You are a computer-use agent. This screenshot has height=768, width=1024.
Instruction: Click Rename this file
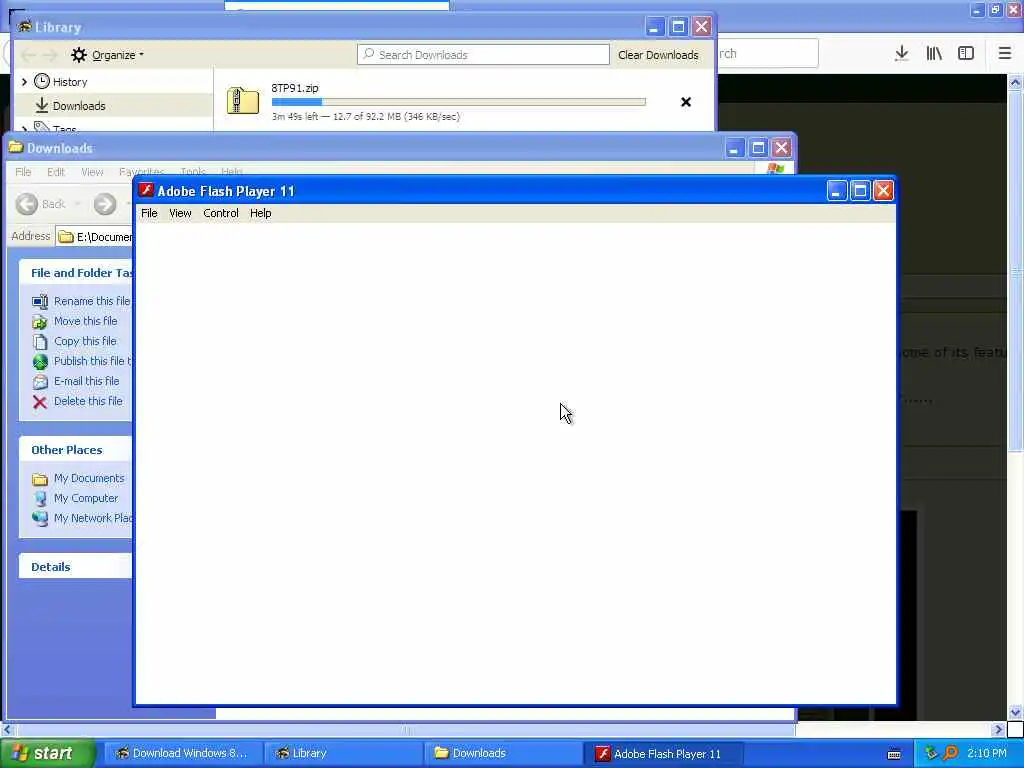92,301
